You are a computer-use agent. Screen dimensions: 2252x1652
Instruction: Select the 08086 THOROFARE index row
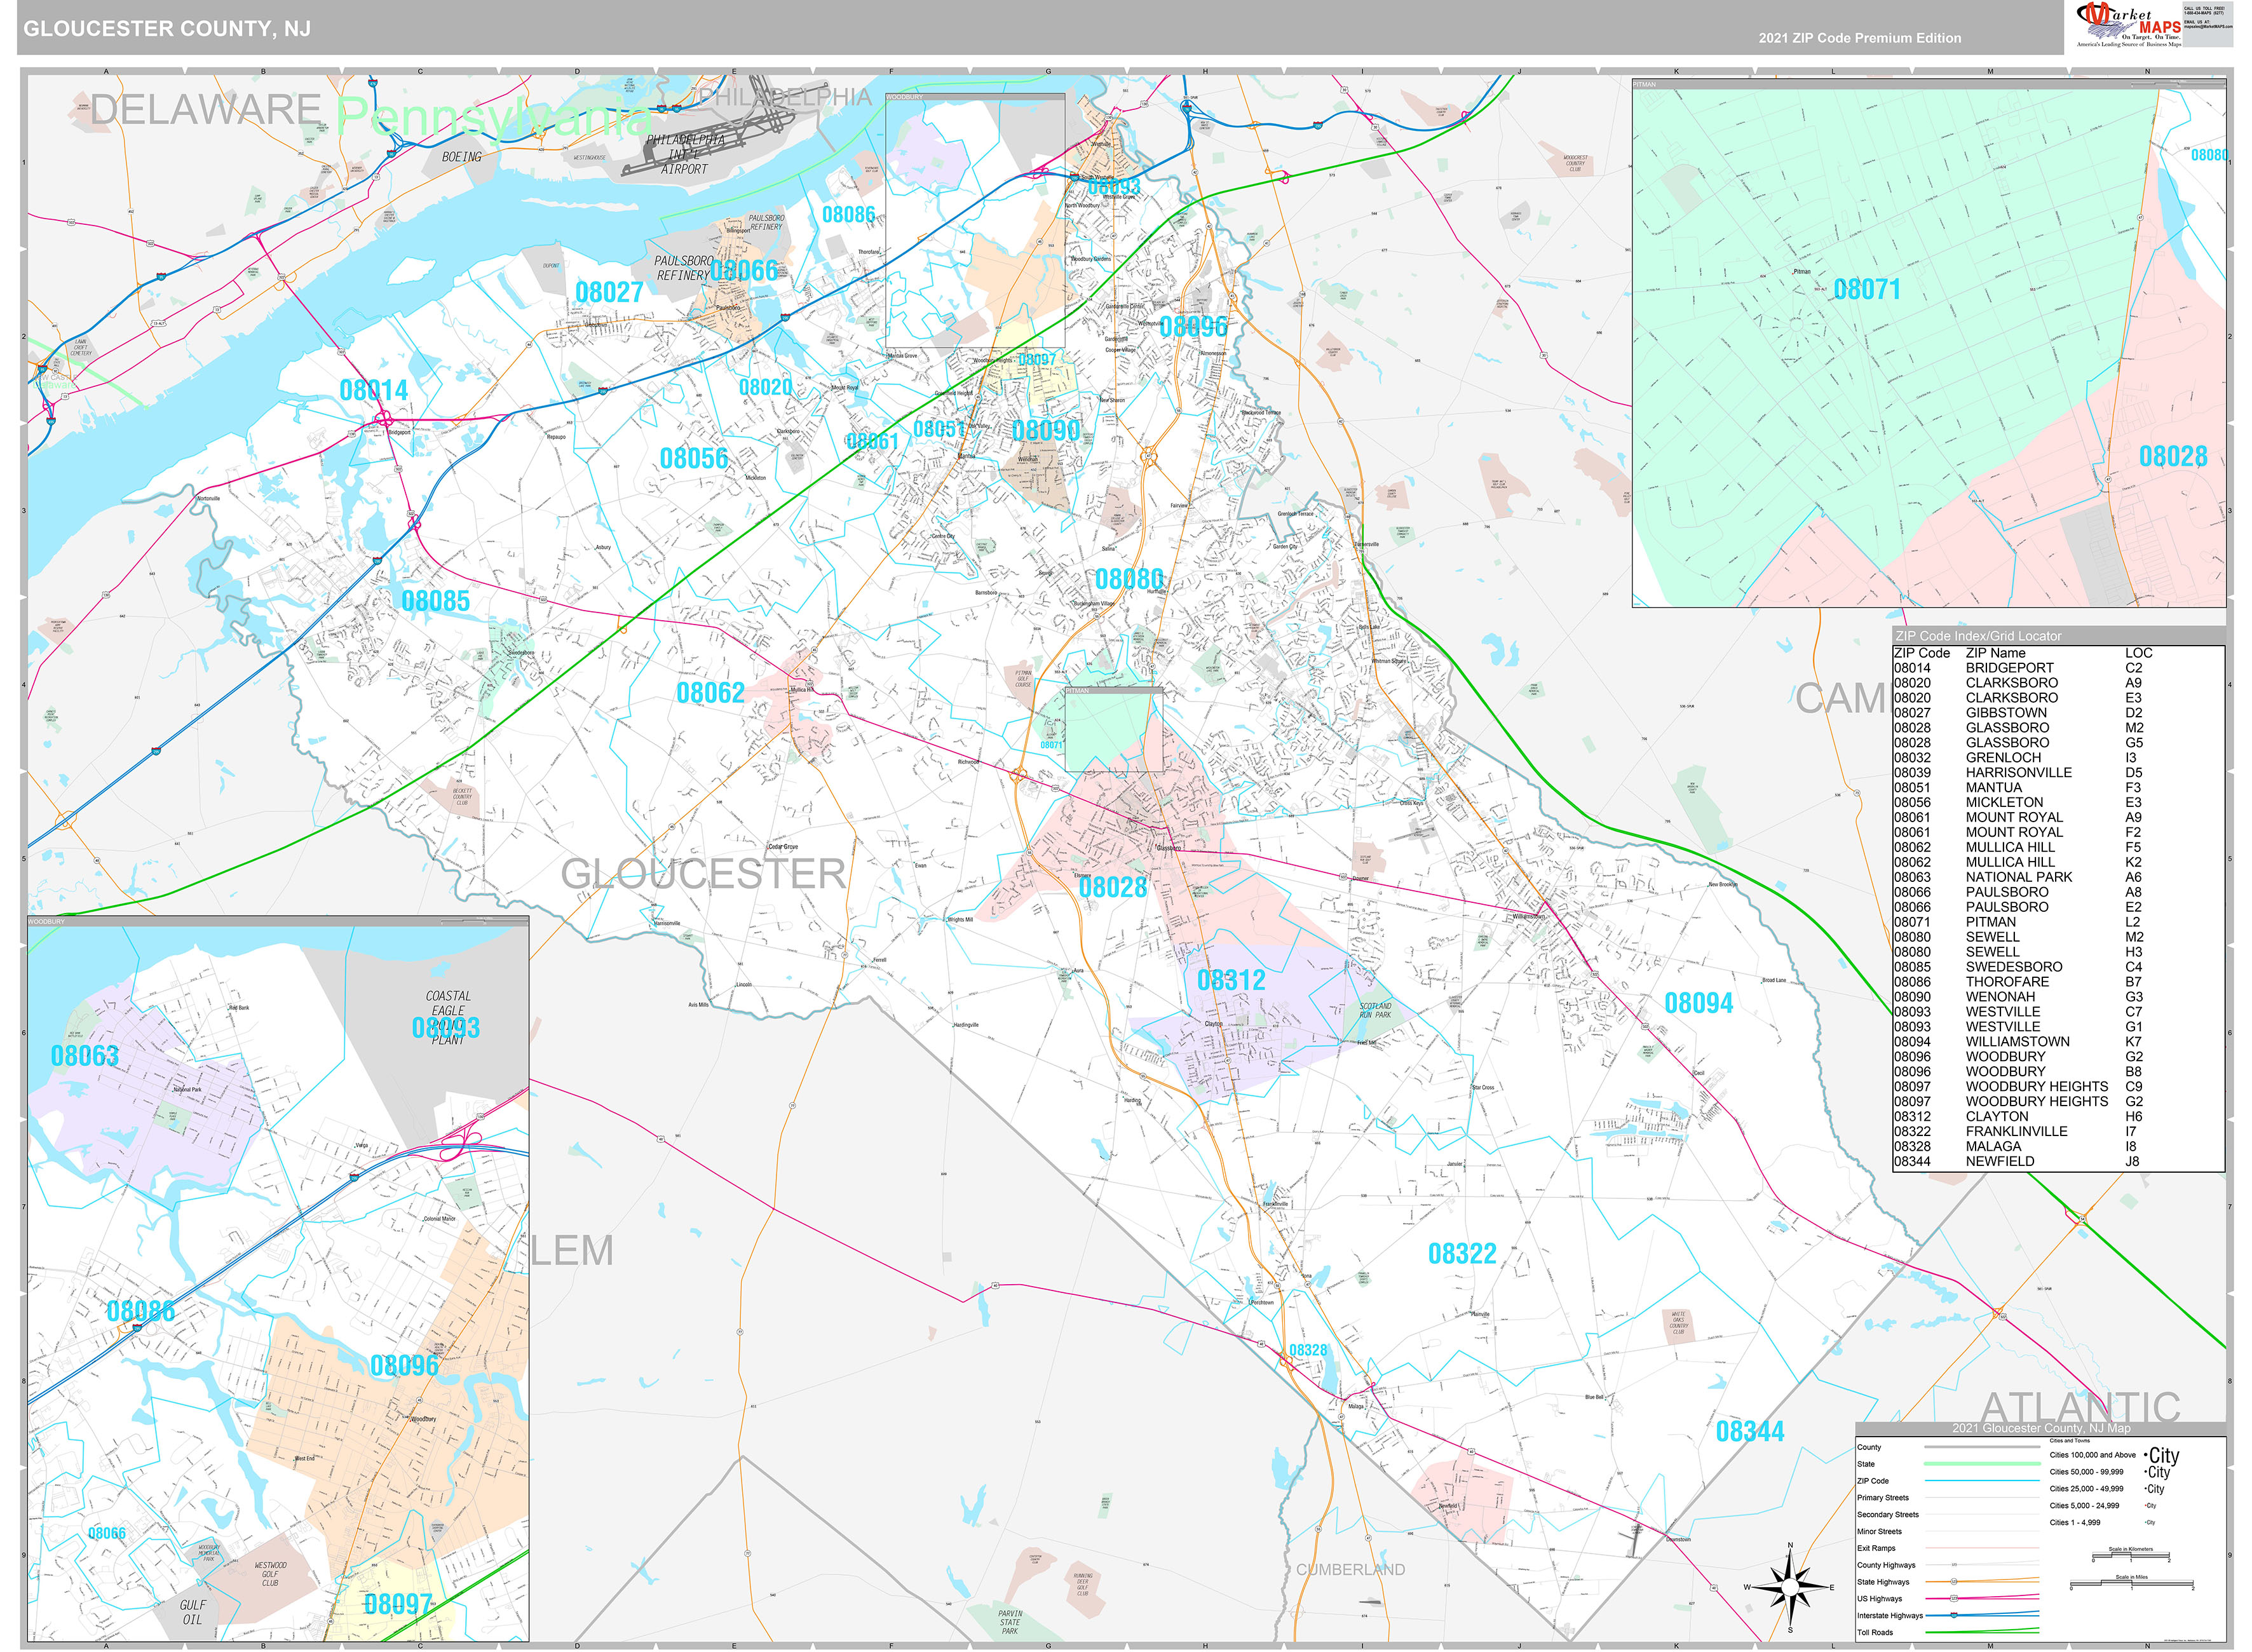point(2058,982)
